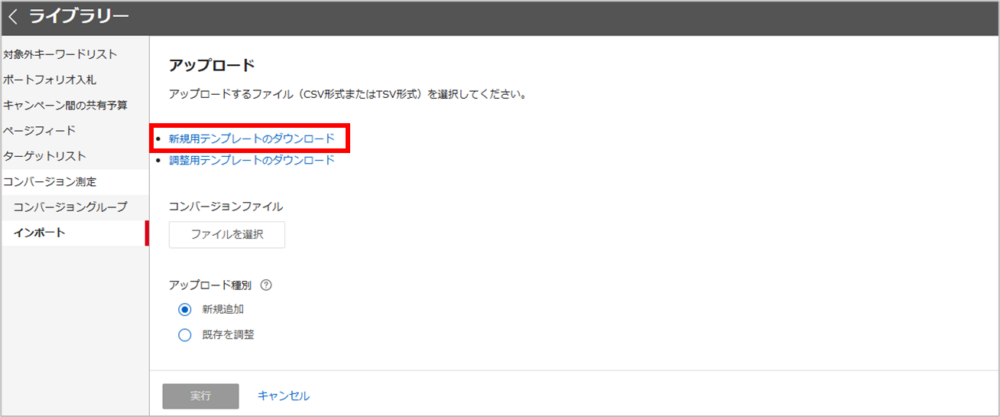This screenshot has width=1000, height=417.
Task: Open the help icon next to アップロード種別
Action: pos(266,285)
